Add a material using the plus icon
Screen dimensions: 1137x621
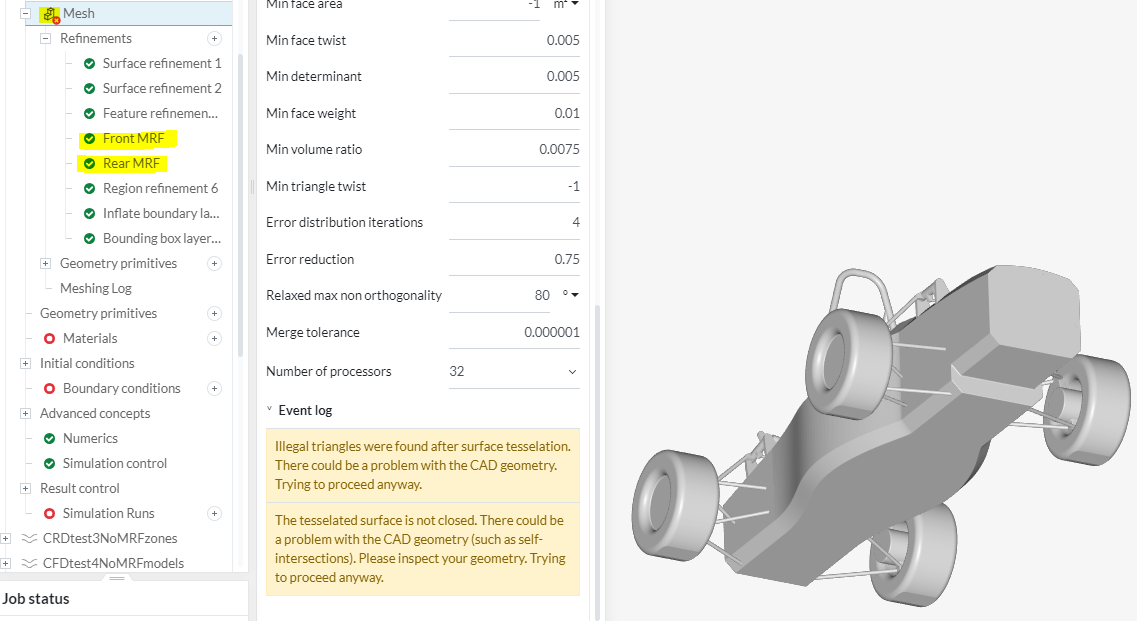point(214,339)
